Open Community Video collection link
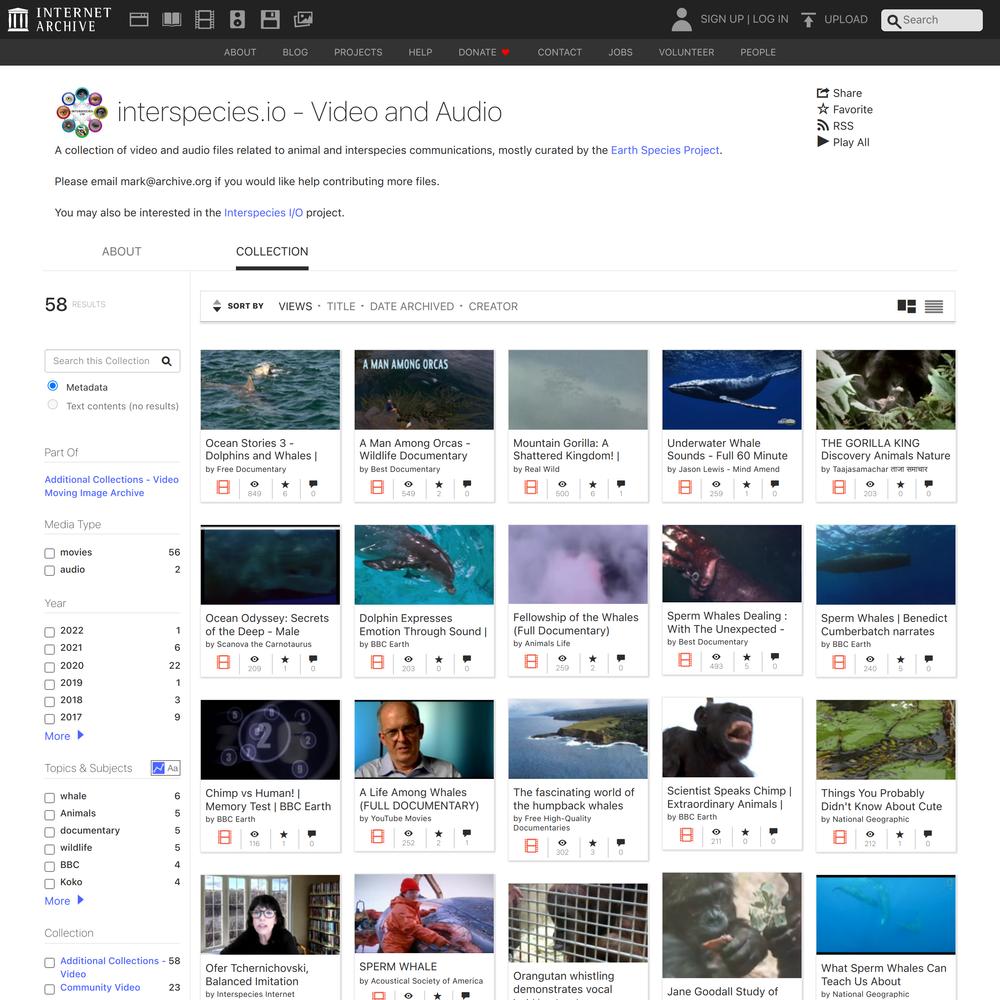Screen dimensions: 1000x1000 coord(100,987)
